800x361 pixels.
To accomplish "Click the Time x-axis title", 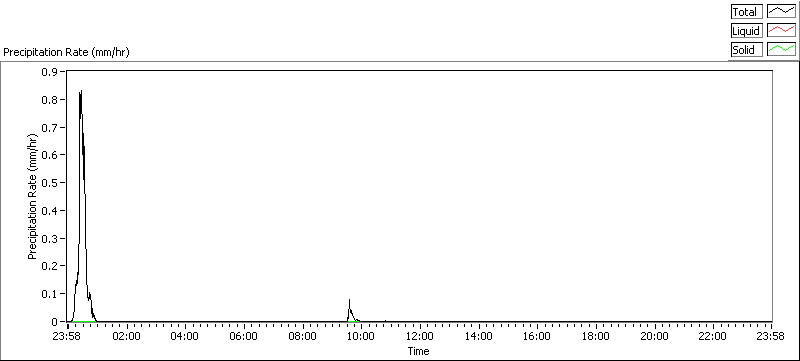I will coord(418,351).
